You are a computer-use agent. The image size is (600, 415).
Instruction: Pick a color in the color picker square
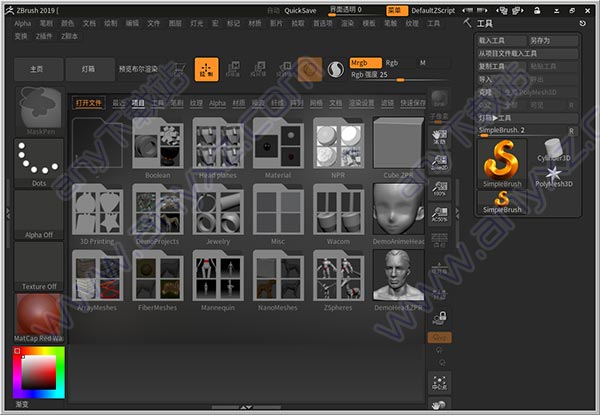pos(38,372)
